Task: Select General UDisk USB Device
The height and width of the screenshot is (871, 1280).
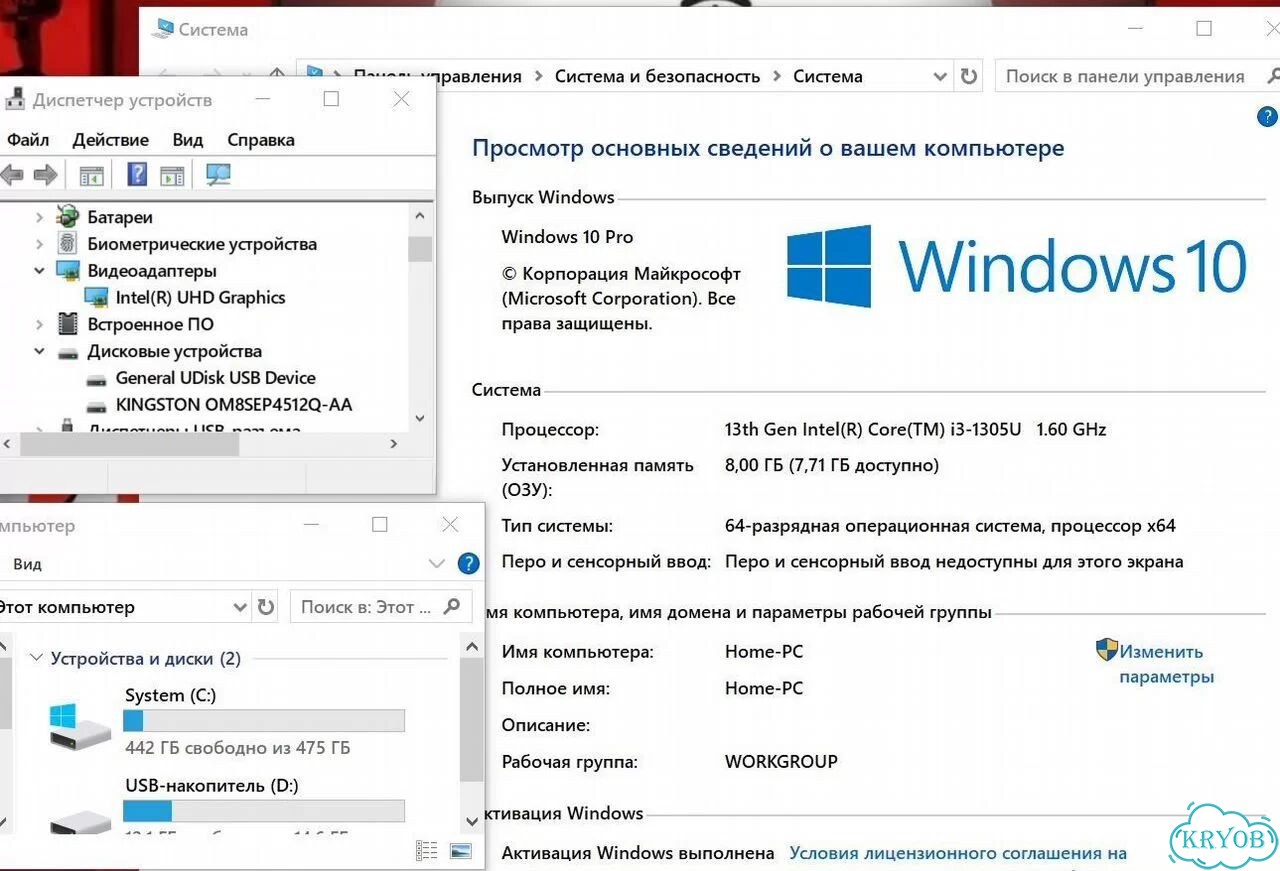Action: pyautogui.click(x=215, y=378)
